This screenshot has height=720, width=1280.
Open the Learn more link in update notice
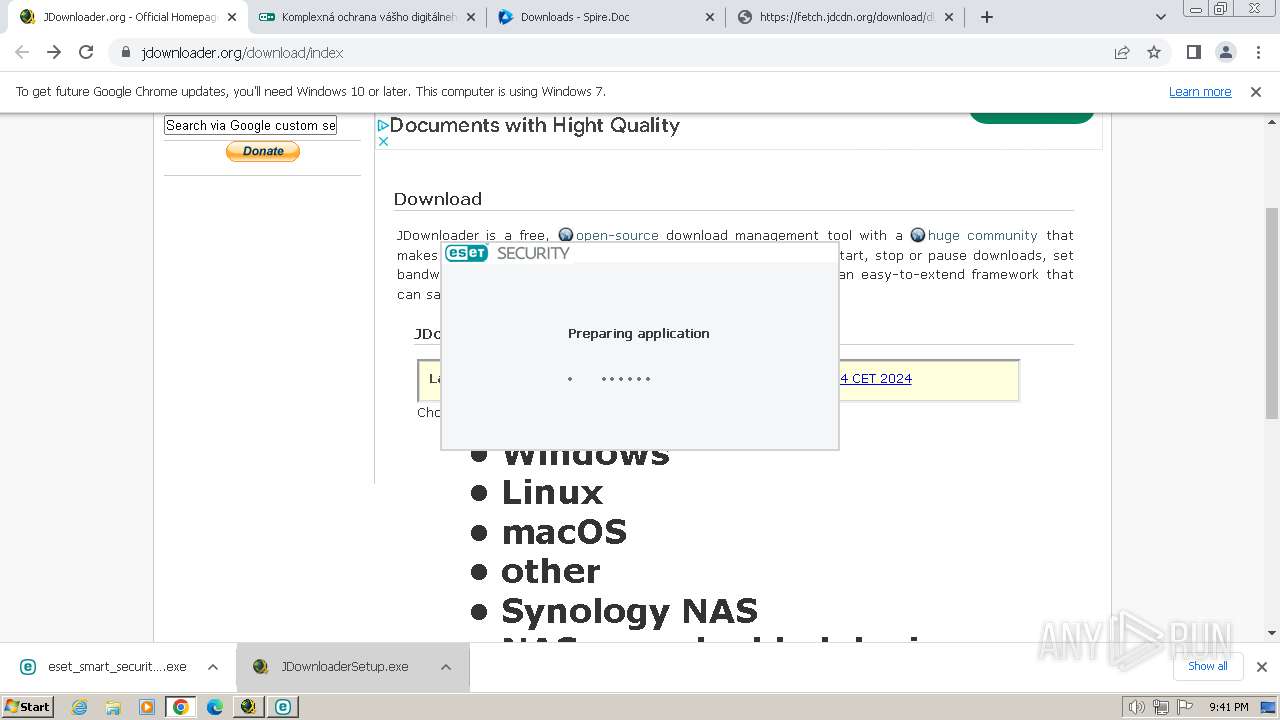pyautogui.click(x=1200, y=92)
